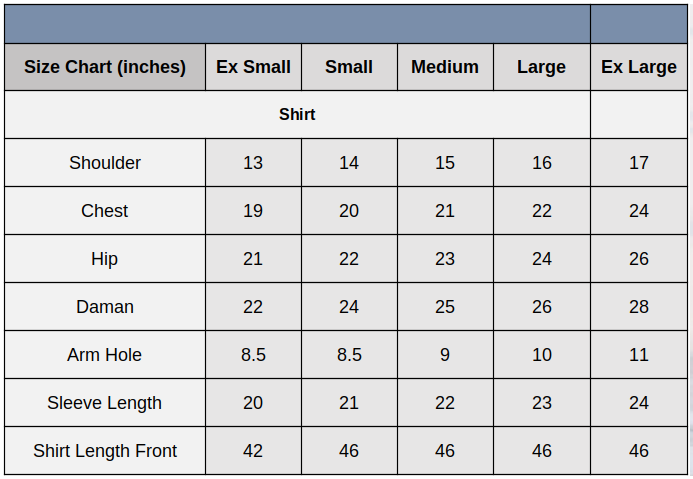Image resolution: width=693 pixels, height=479 pixels.
Task: Click the Large Sleeve Length value 23
Action: pyautogui.click(x=541, y=403)
